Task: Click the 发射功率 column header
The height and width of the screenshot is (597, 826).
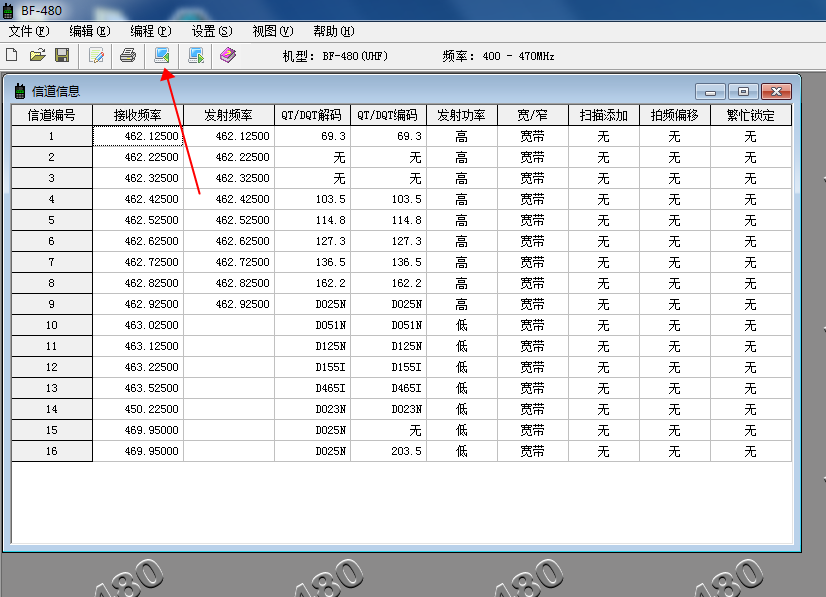Action: tap(461, 115)
